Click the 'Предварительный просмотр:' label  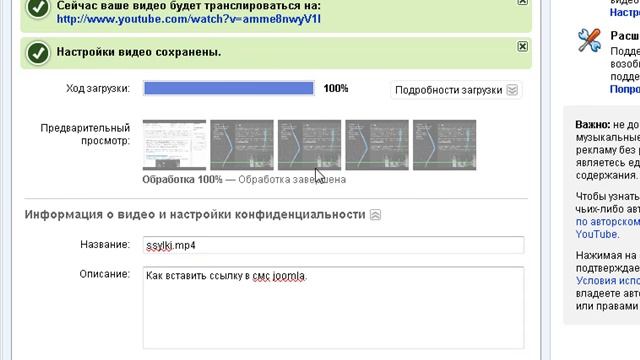pyautogui.click(x=85, y=134)
